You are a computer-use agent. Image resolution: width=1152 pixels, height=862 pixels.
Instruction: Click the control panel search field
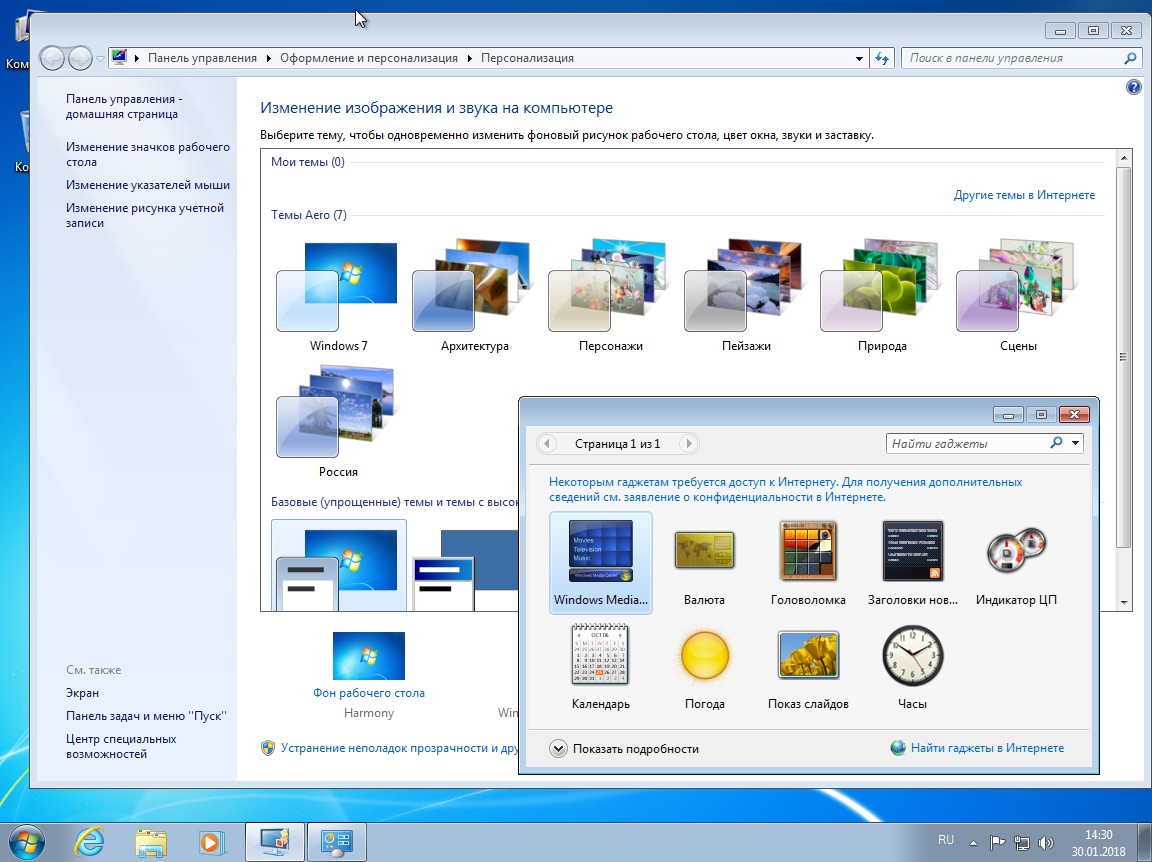1014,58
